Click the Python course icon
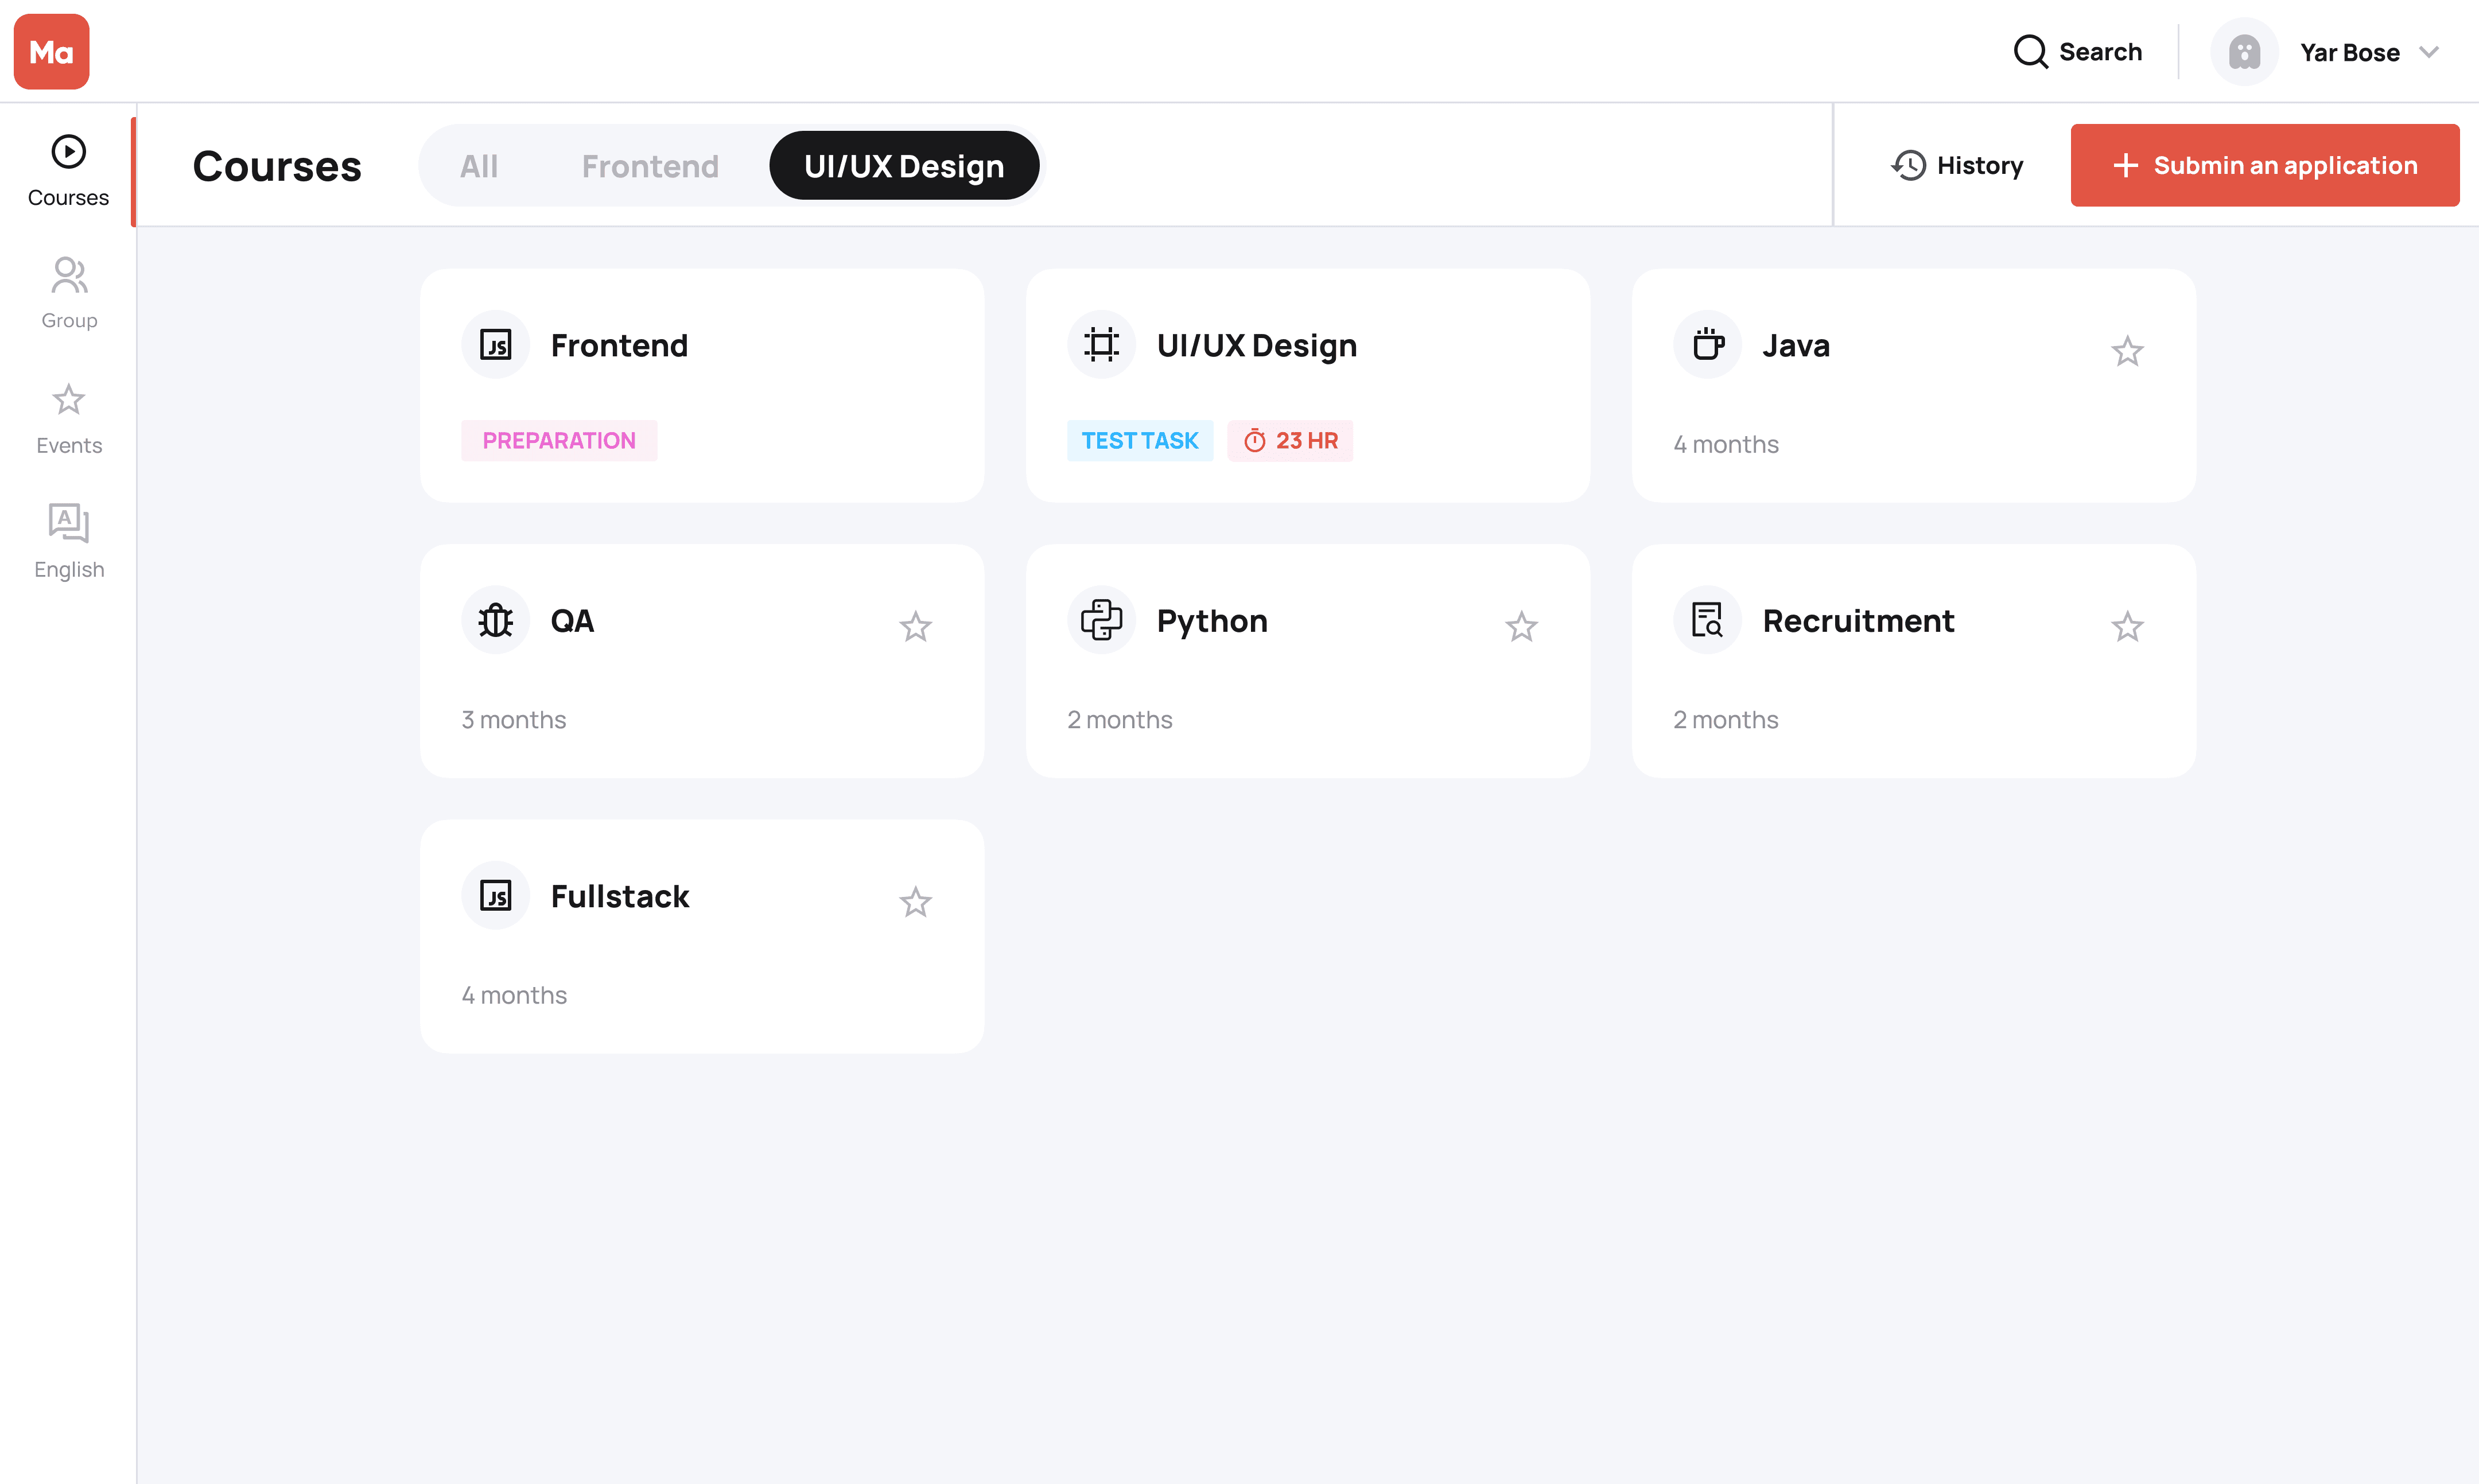This screenshot has height=1484, width=2479. click(1101, 620)
